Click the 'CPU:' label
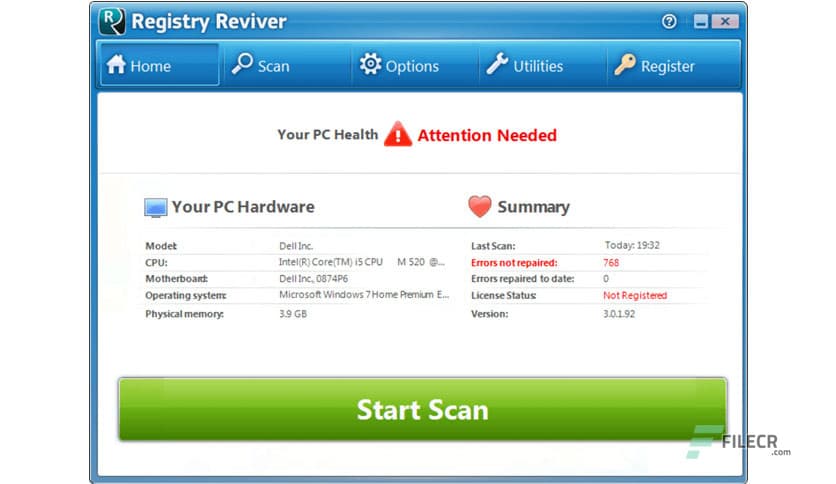This screenshot has width=836, height=484. point(156,262)
